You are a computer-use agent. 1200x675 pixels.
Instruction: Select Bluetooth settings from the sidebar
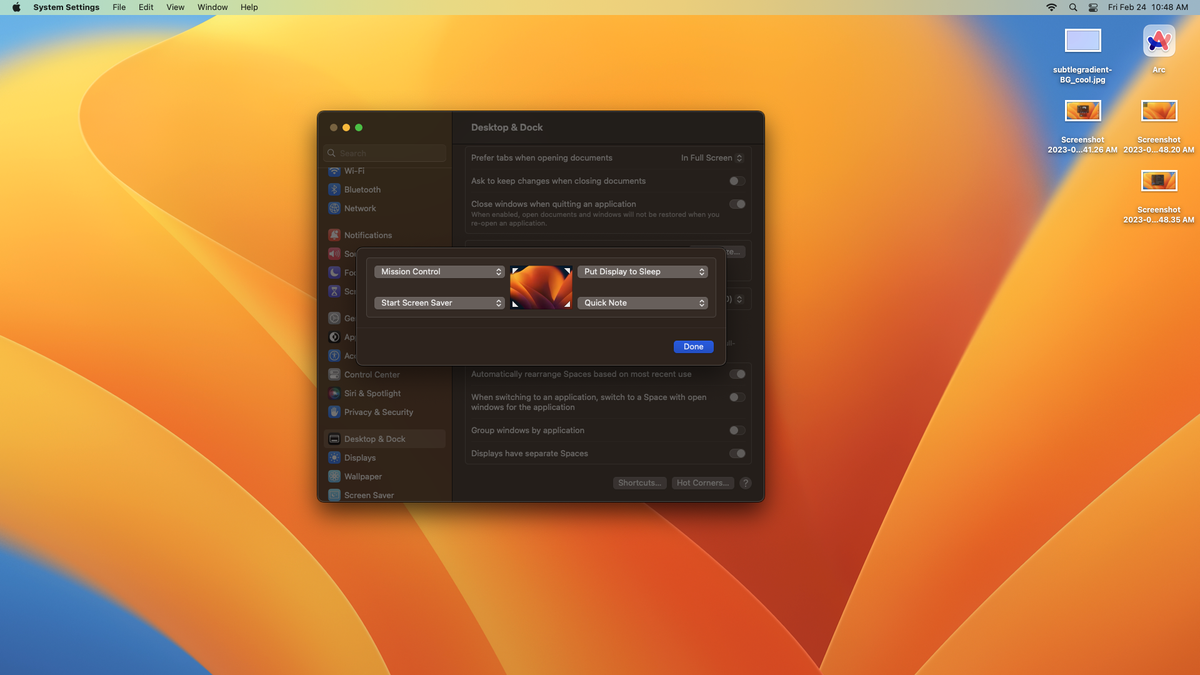pyautogui.click(x=363, y=189)
